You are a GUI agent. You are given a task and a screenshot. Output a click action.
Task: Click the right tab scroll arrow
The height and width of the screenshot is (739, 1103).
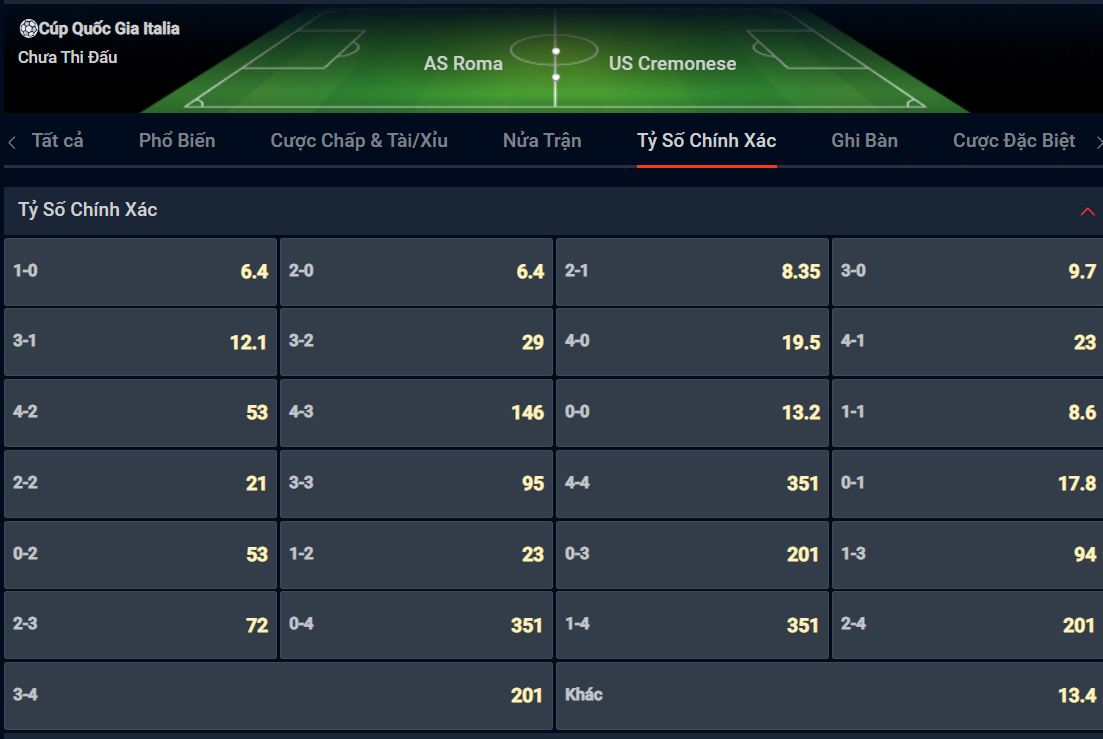tap(1098, 142)
